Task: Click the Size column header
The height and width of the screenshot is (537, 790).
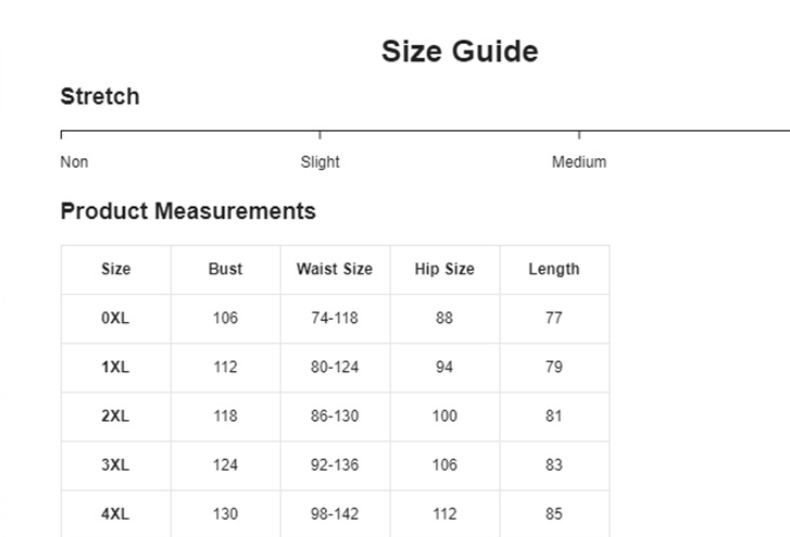Action: tap(116, 269)
